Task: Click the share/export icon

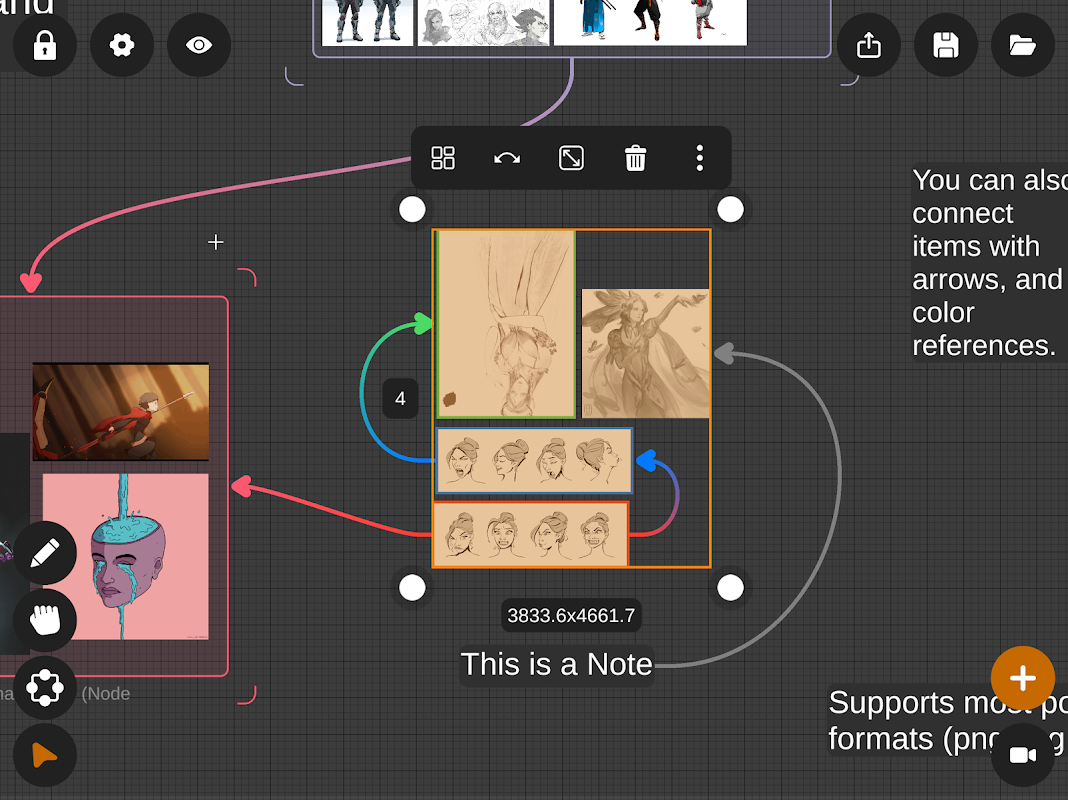Action: pos(869,45)
